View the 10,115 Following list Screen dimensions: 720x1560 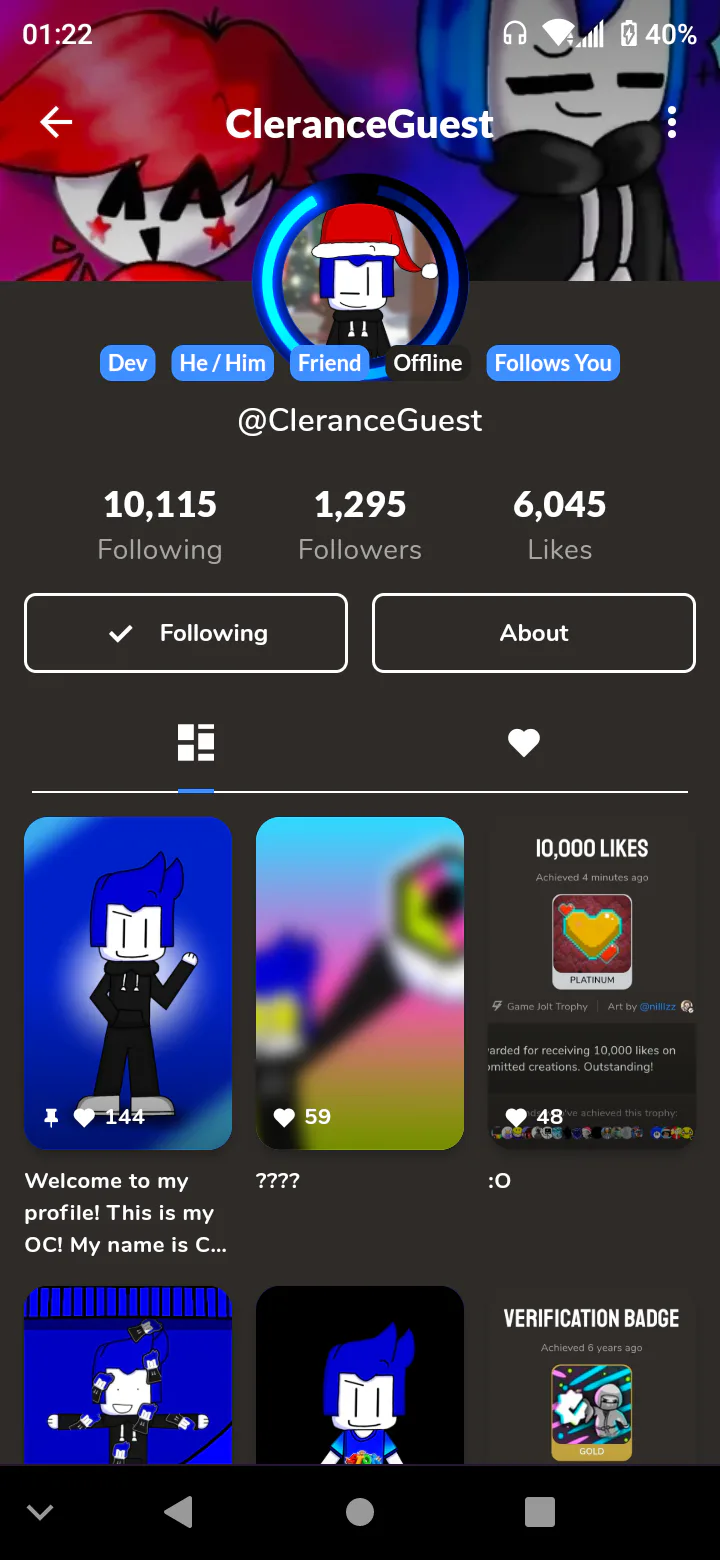[x=160, y=525]
